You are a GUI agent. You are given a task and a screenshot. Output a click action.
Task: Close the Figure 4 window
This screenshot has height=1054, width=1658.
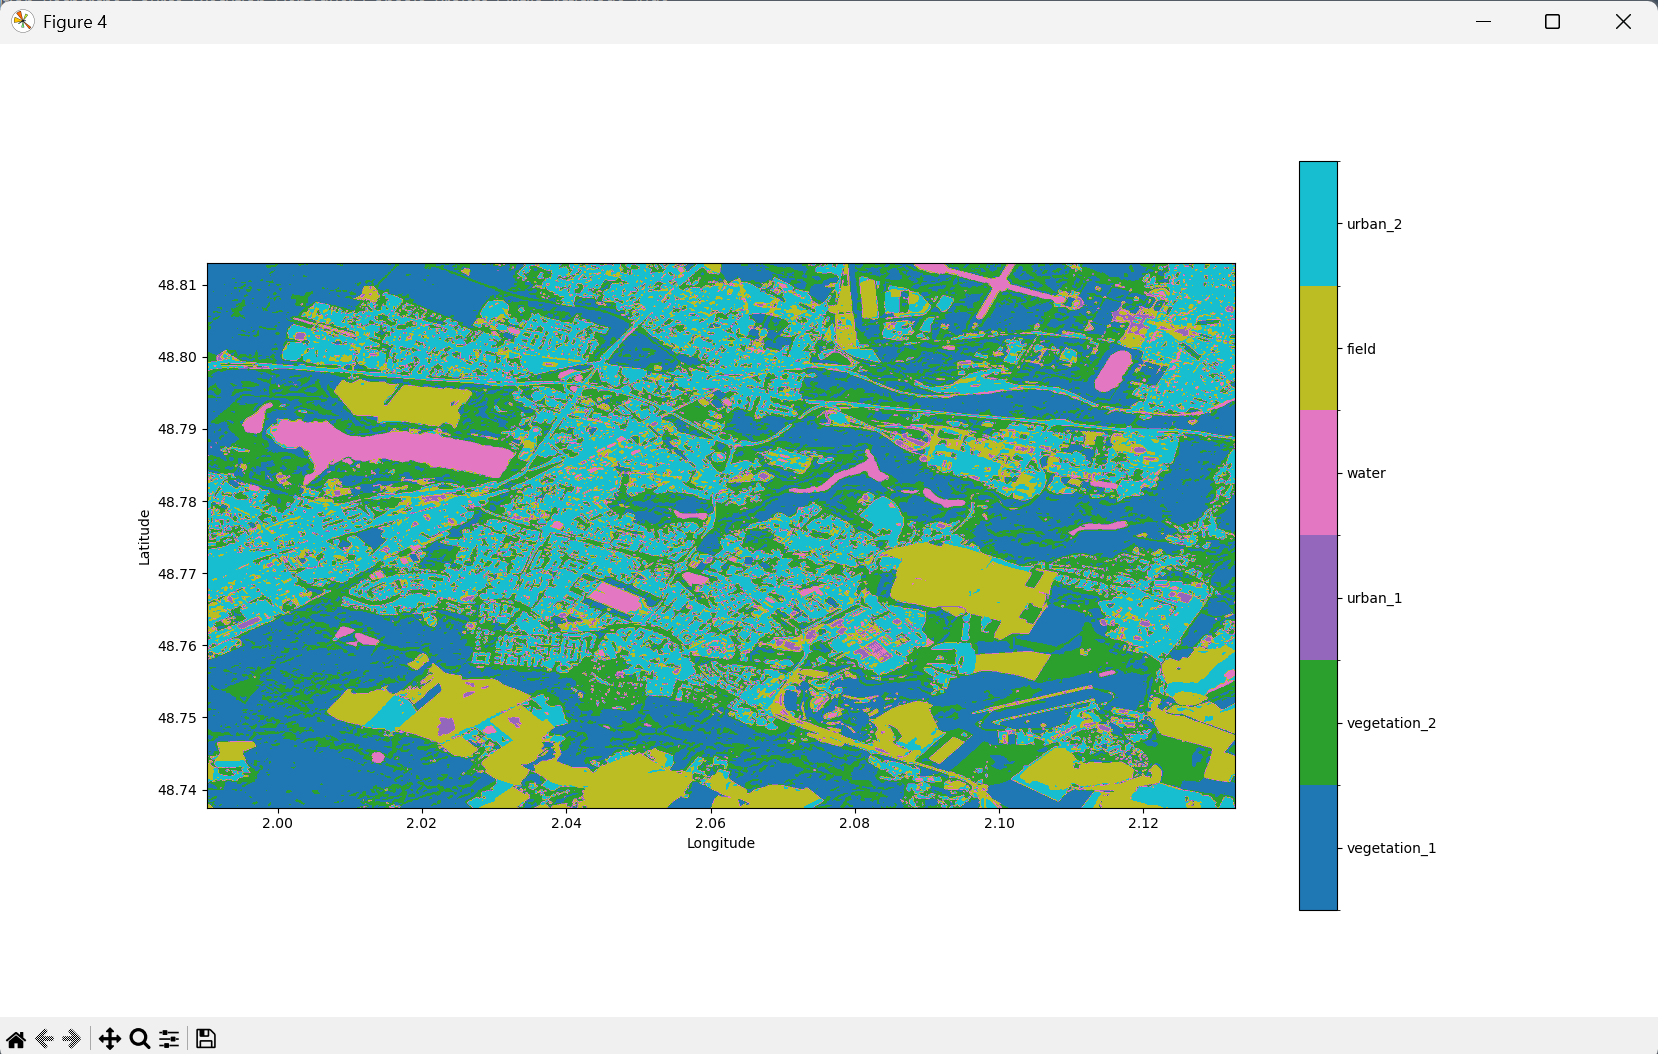pyautogui.click(x=1623, y=21)
